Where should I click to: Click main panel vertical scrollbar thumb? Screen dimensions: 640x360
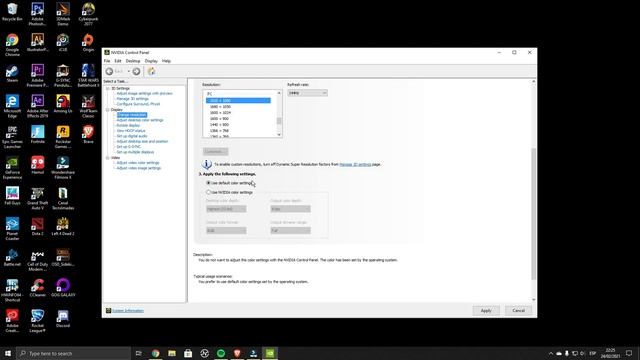533,213
